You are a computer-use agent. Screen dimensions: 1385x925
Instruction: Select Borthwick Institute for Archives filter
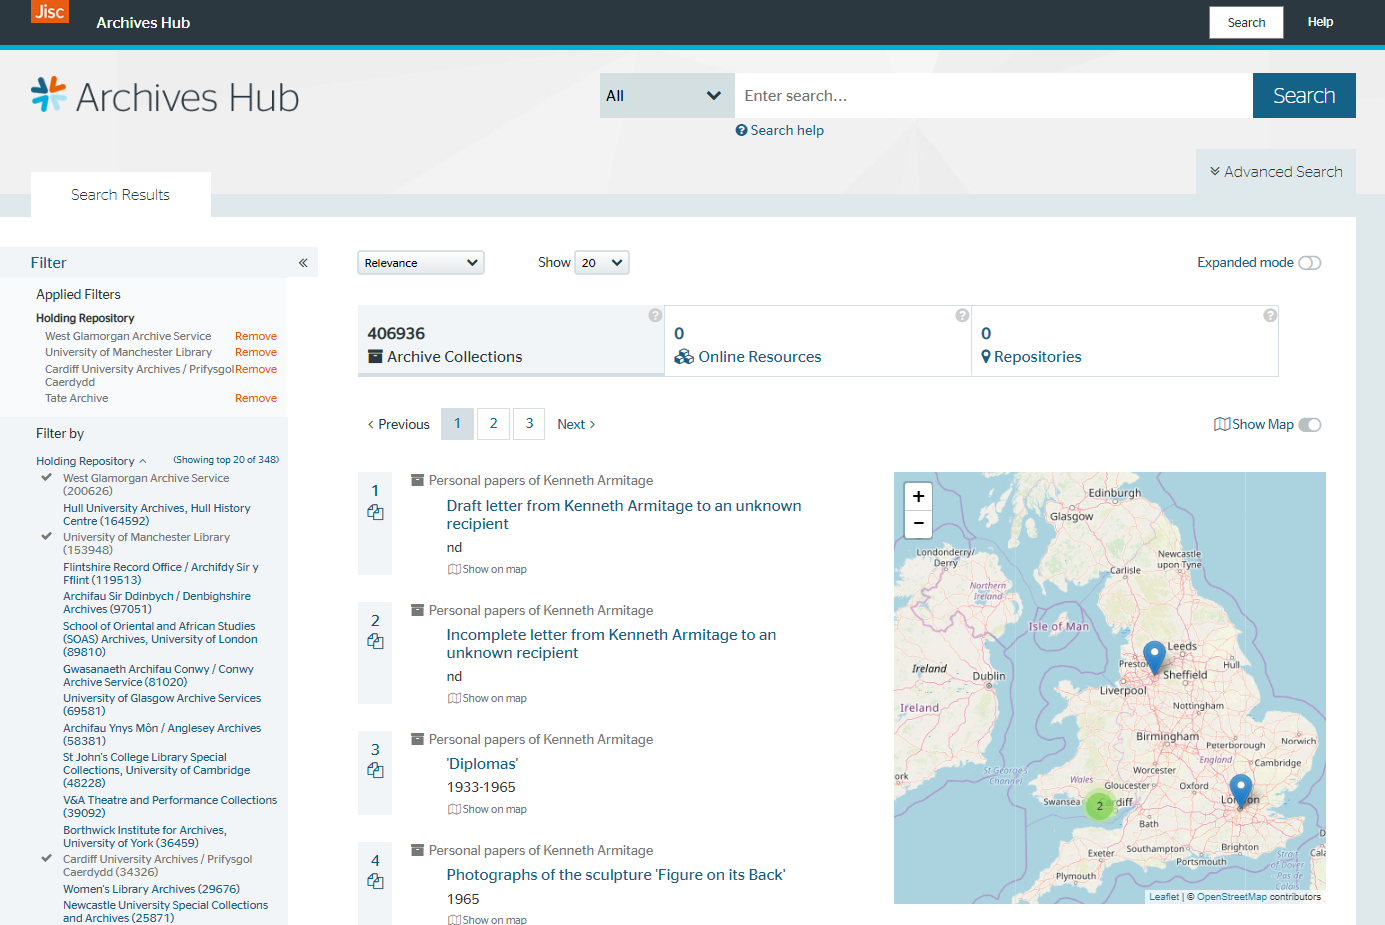(145, 836)
